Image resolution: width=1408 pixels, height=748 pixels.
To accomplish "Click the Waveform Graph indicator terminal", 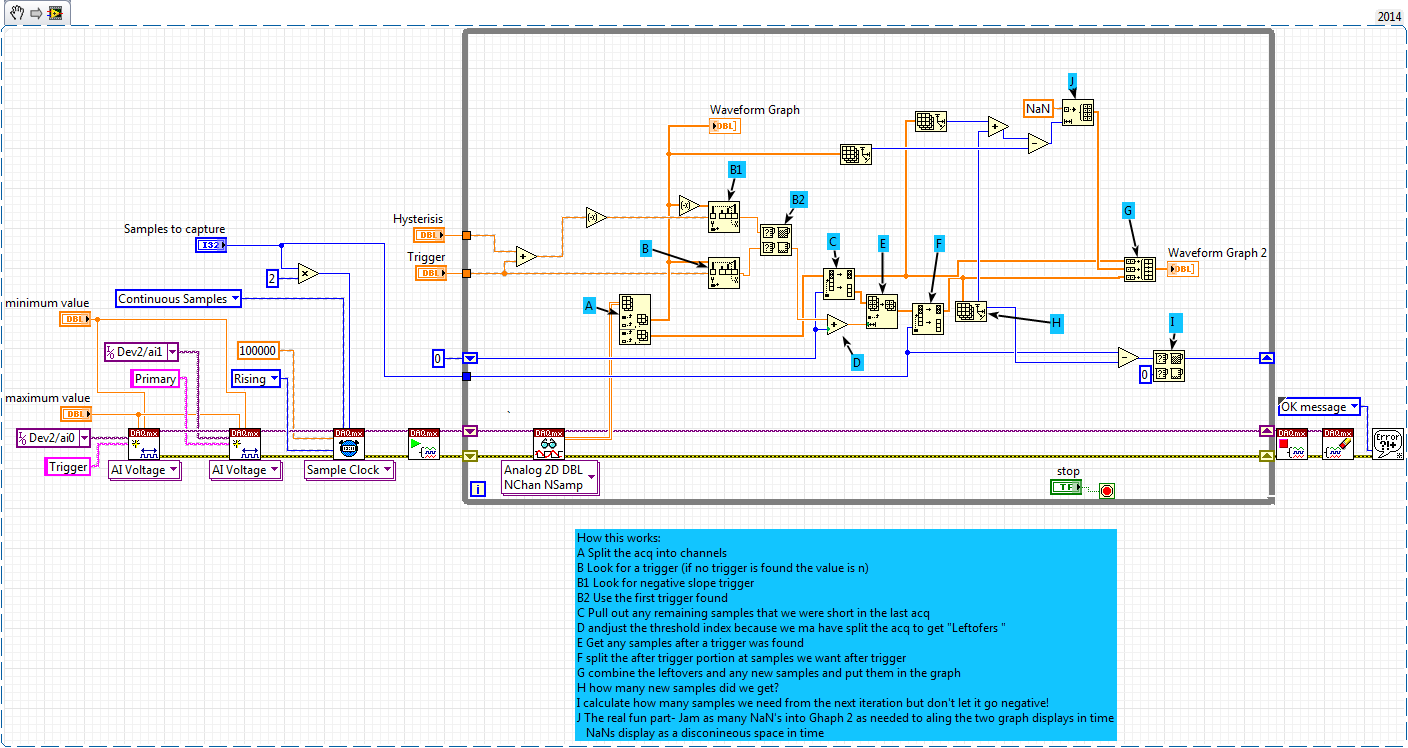I will [x=725, y=126].
